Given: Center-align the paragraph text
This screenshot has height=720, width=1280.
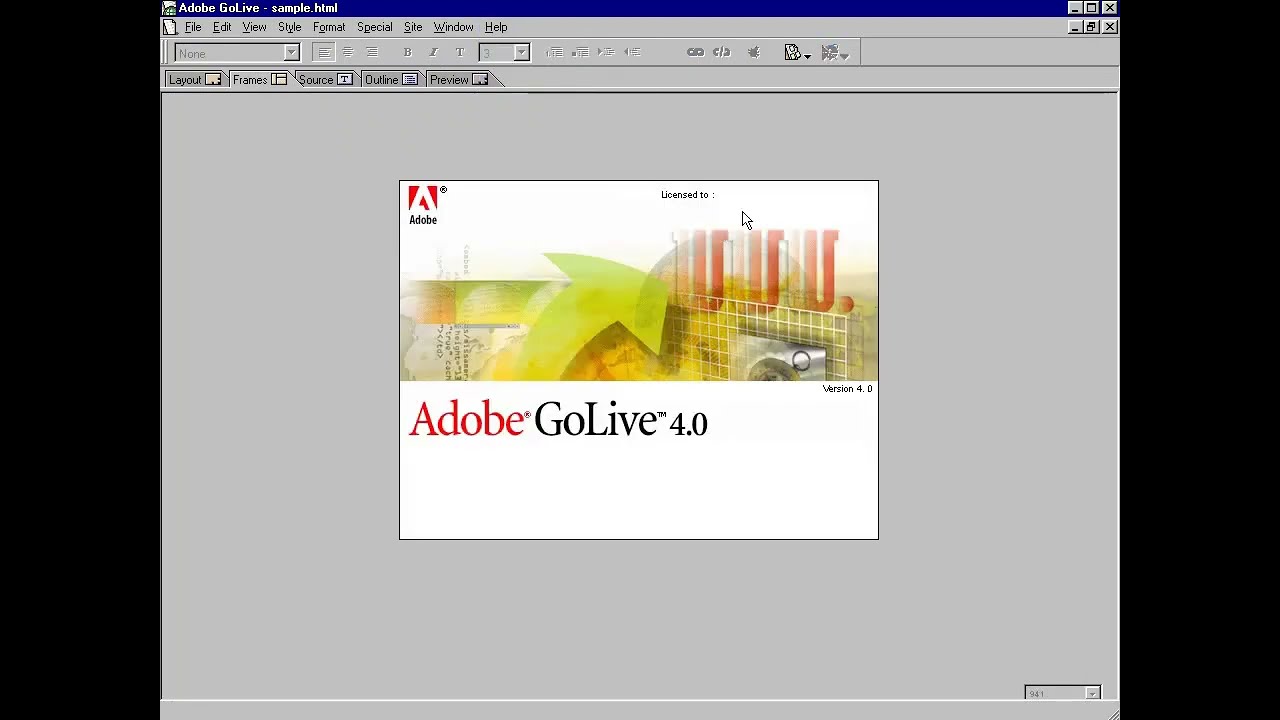Looking at the screenshot, I should point(348,53).
